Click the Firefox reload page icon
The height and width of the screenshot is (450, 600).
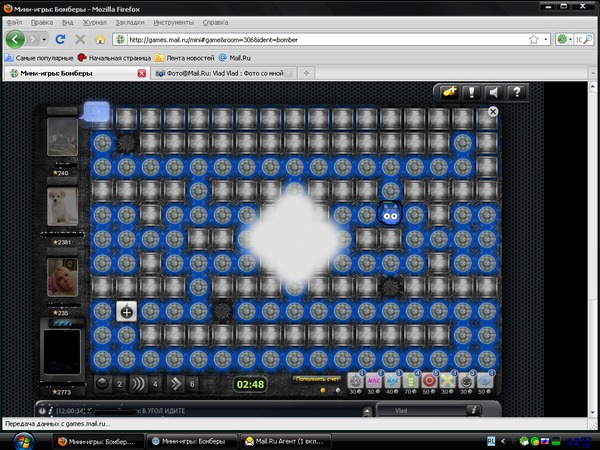point(60,39)
